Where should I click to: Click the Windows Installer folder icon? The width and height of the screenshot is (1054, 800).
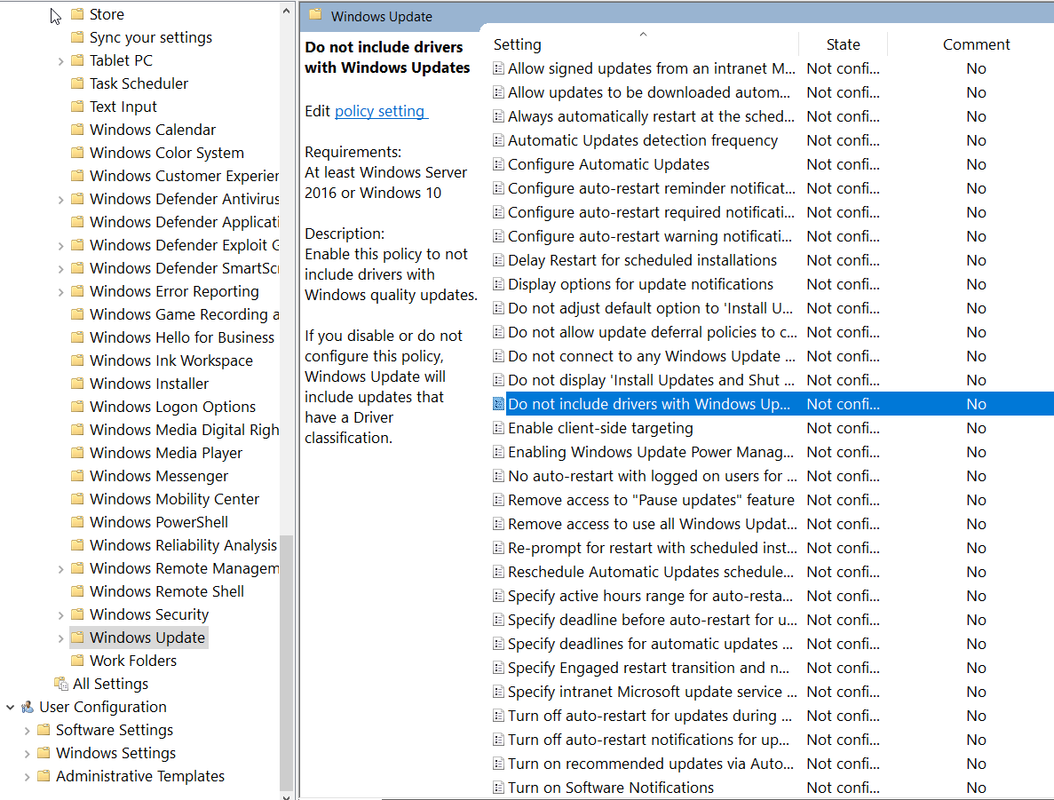coord(77,383)
